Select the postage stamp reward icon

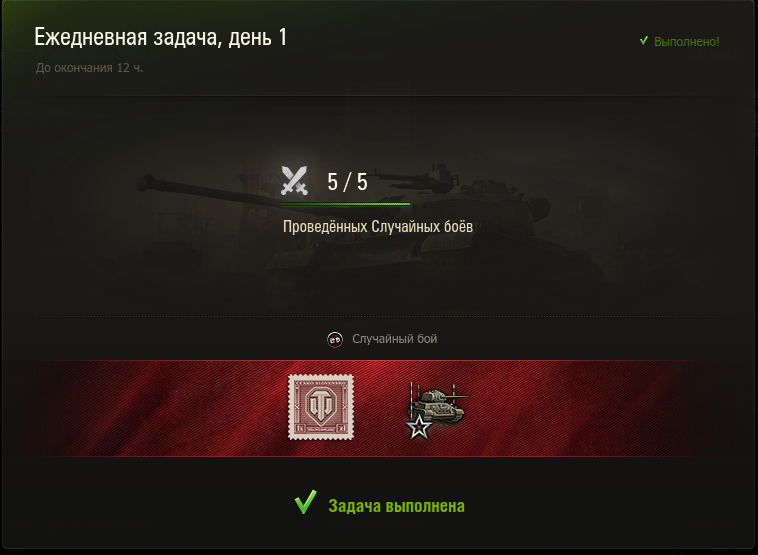(x=321, y=407)
